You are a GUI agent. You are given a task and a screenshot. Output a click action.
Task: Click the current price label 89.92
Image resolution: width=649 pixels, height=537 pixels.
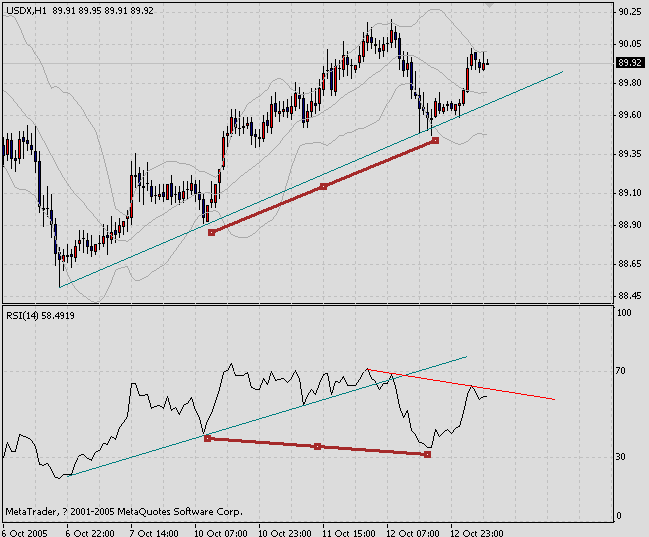tap(630, 63)
